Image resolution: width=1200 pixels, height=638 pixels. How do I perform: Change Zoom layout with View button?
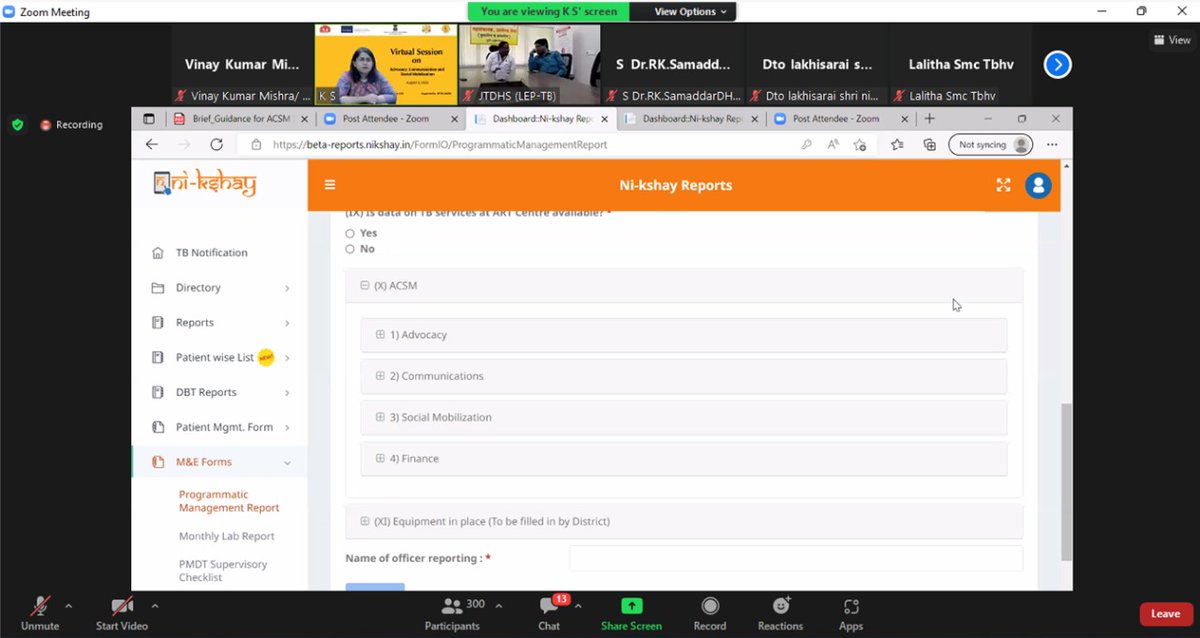point(1172,40)
